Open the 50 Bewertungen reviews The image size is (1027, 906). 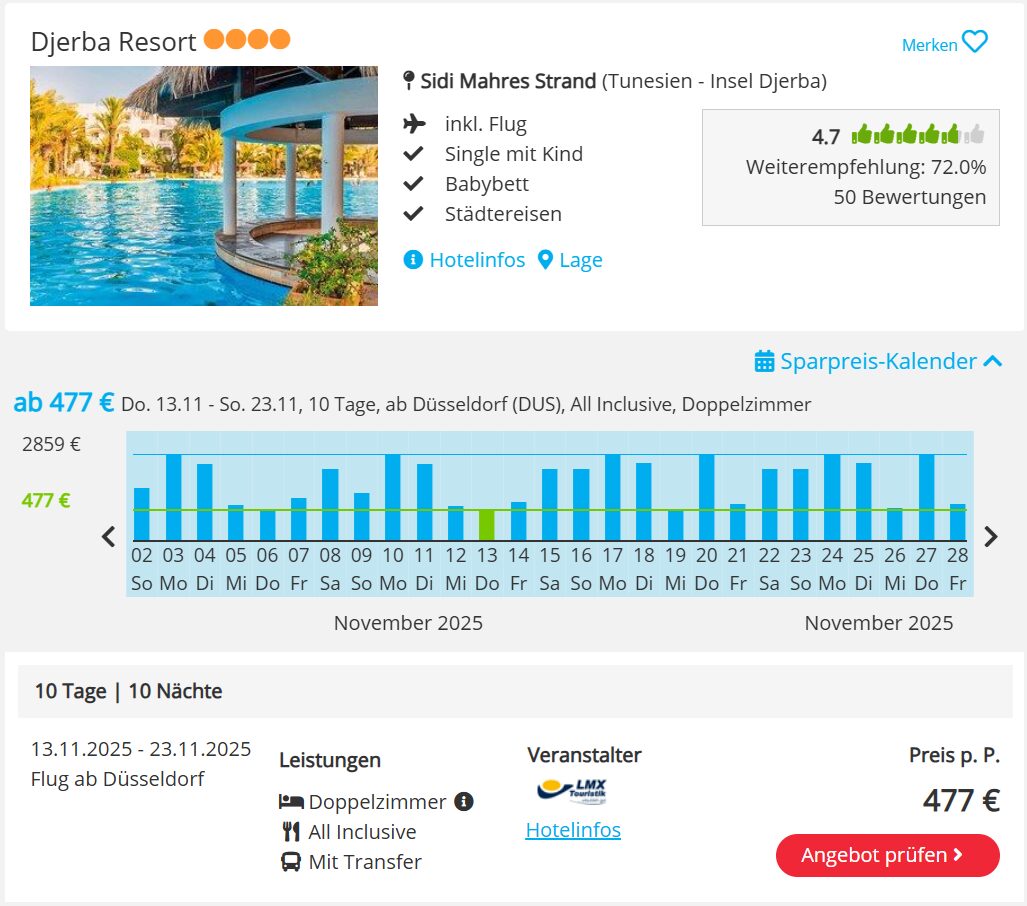pos(909,197)
